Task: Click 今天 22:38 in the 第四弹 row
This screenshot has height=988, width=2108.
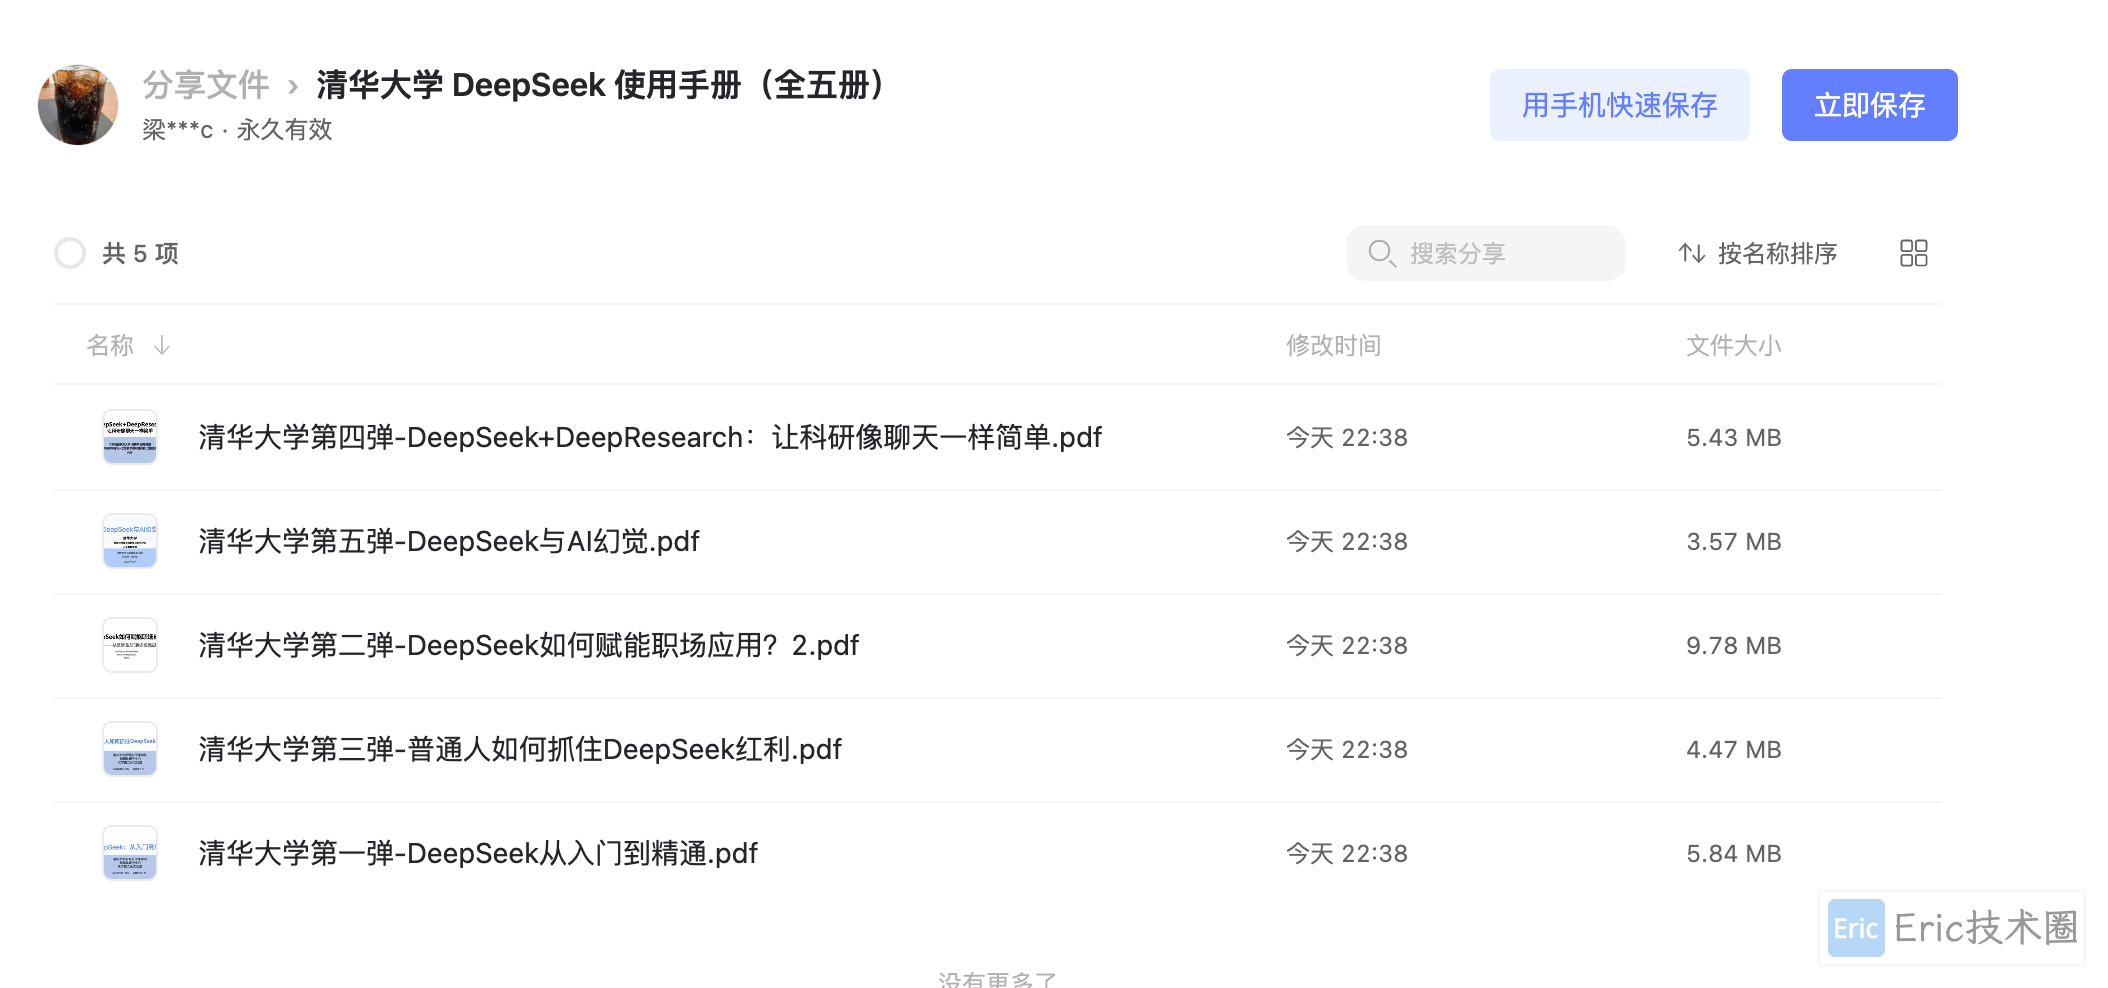Action: 1346,437
